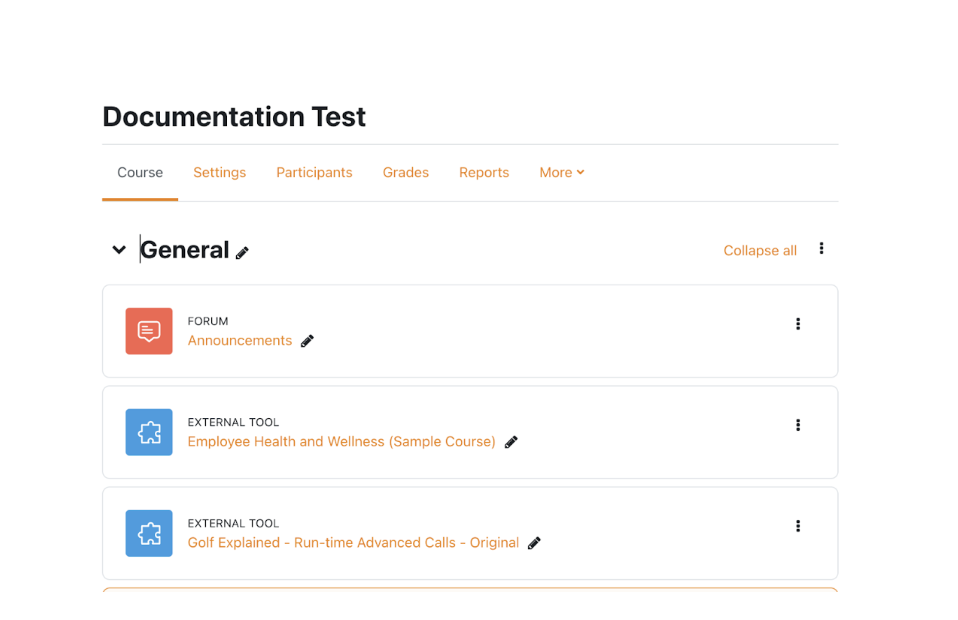Click the Employee Health external tool puzzle icon
Screen dimensions: 958x620
click(x=148, y=432)
